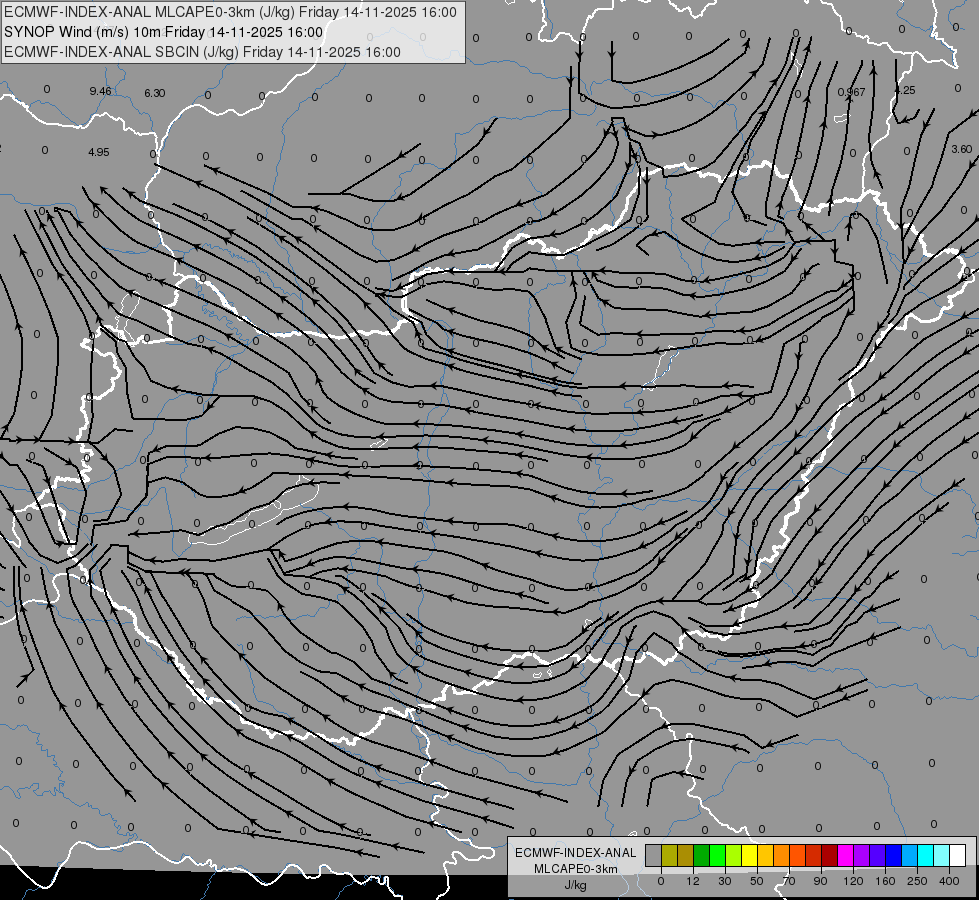Select the brick red swatch before 90
Image resolution: width=979 pixels, height=900 pixels.
(x=814, y=856)
